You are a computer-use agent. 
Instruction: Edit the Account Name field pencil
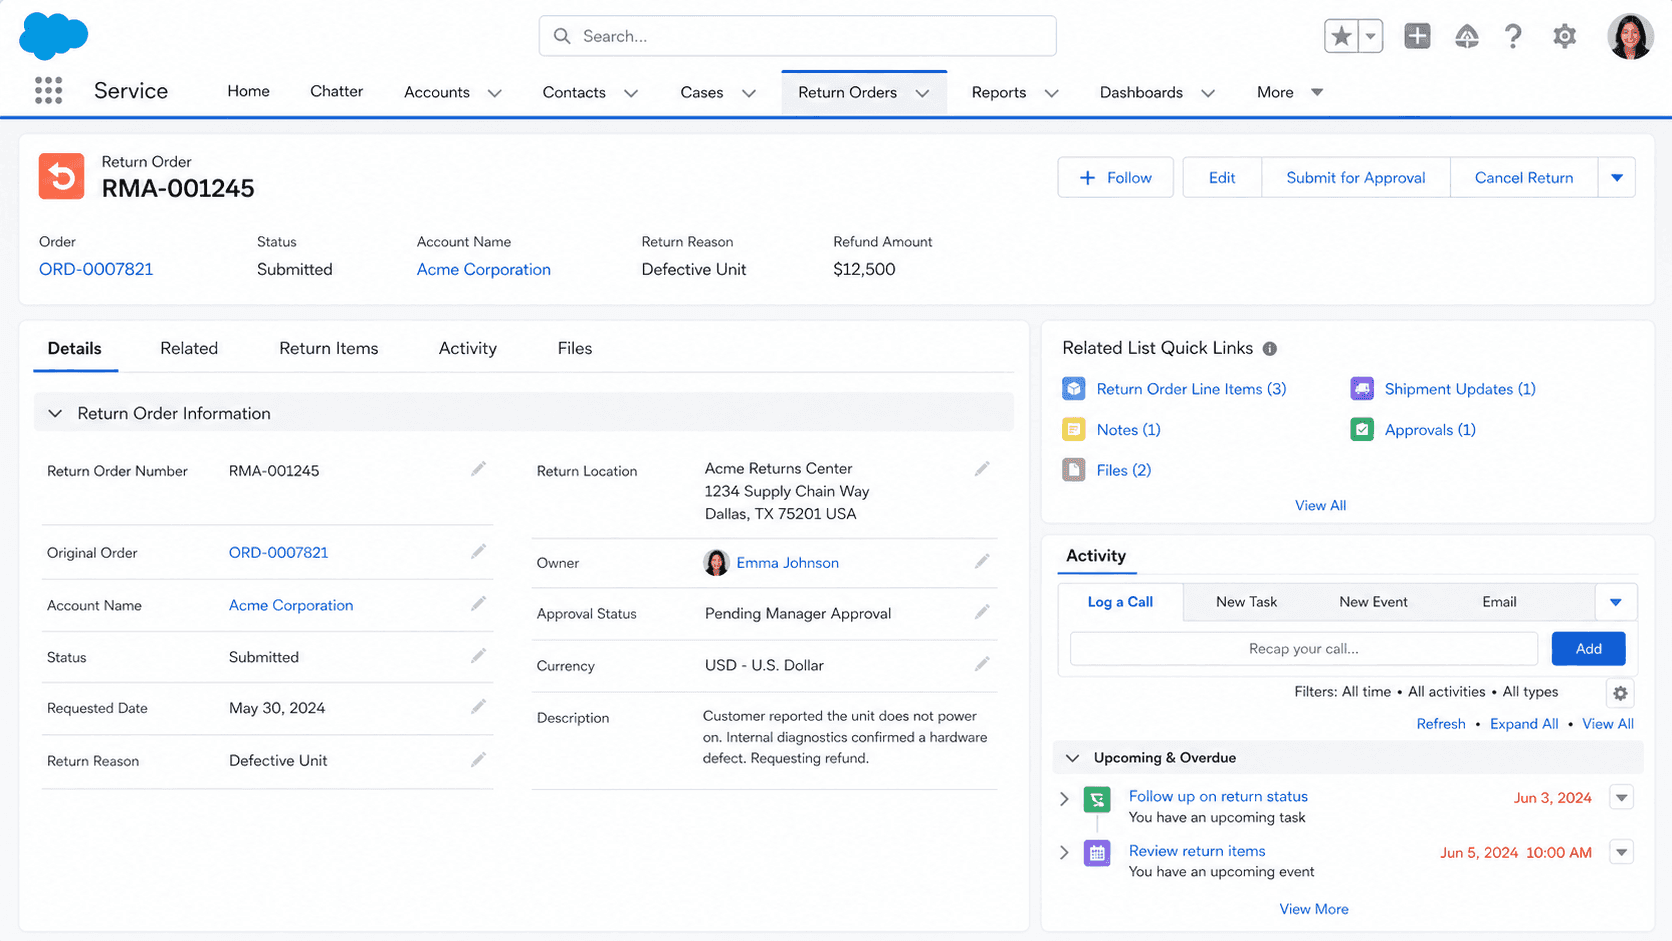point(479,604)
